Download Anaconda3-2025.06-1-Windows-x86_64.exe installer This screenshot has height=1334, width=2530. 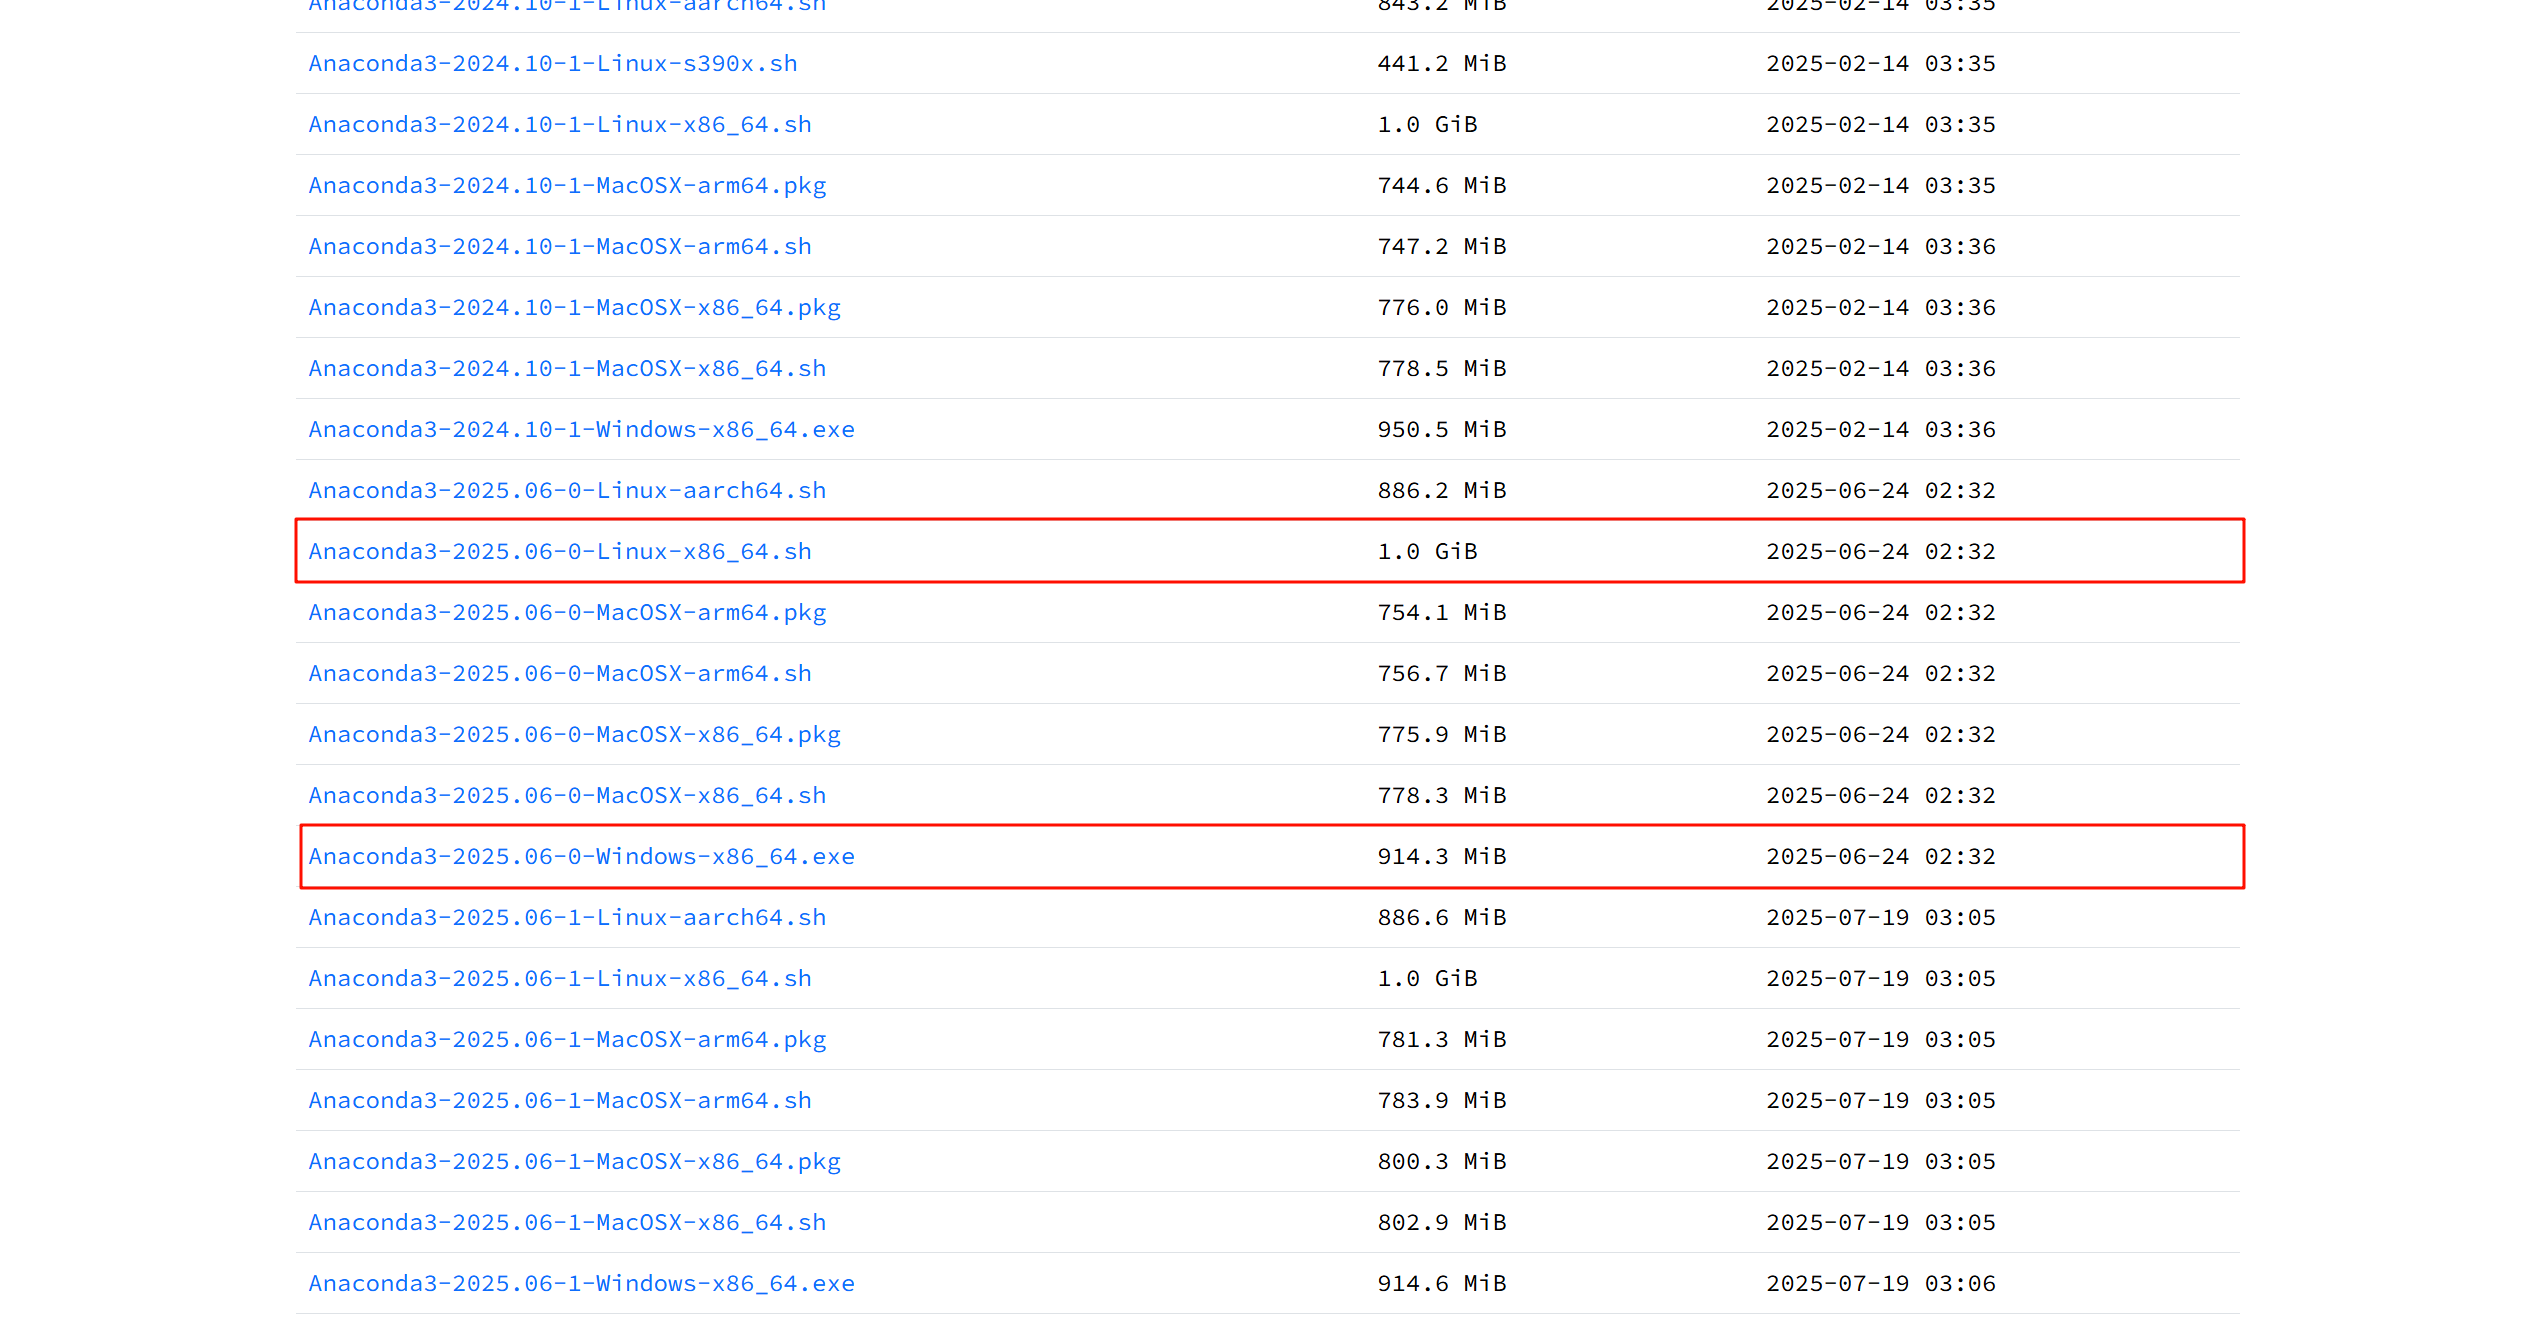581,1284
